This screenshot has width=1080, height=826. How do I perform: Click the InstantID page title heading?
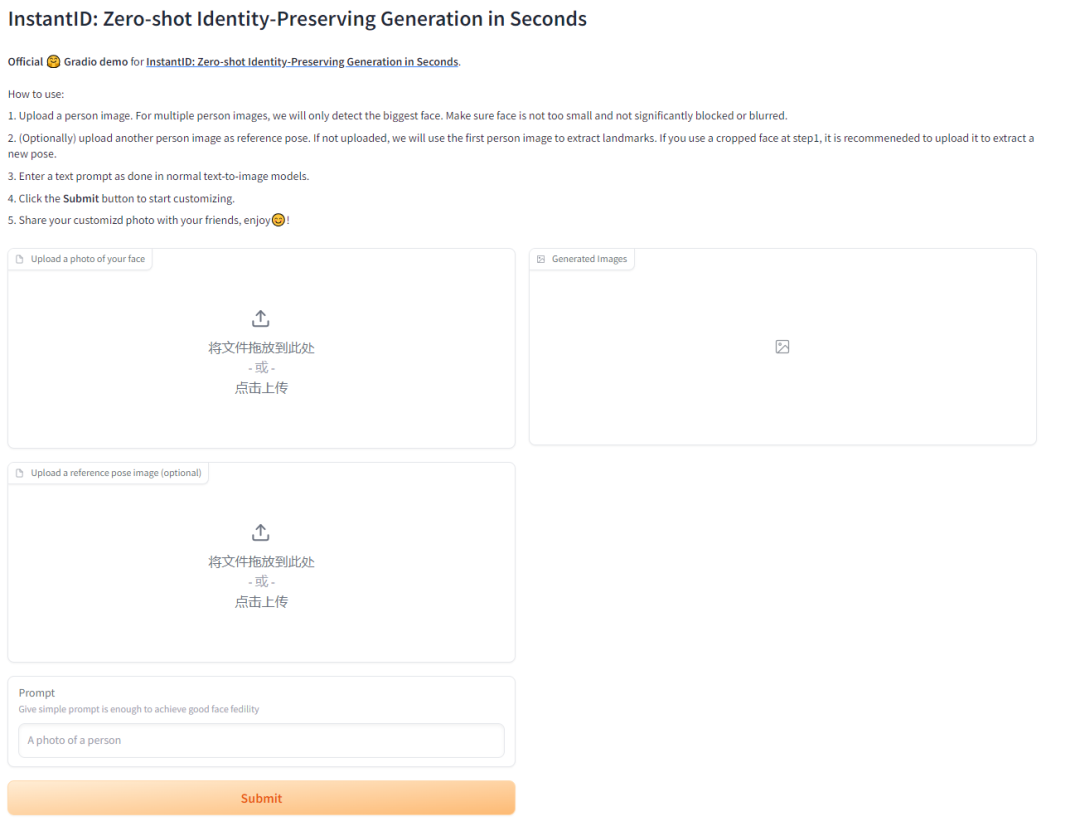(297, 19)
